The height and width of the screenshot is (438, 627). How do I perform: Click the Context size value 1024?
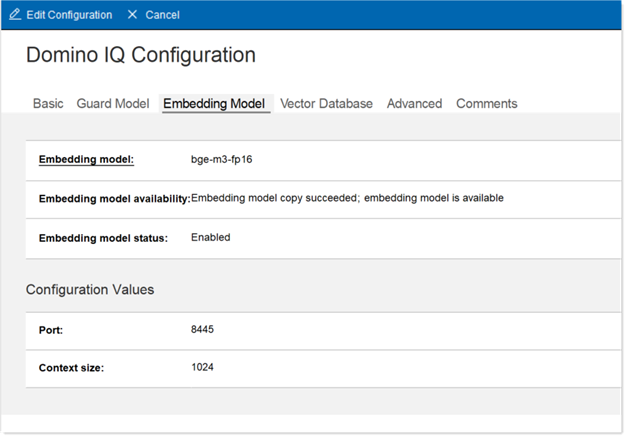[x=203, y=367]
